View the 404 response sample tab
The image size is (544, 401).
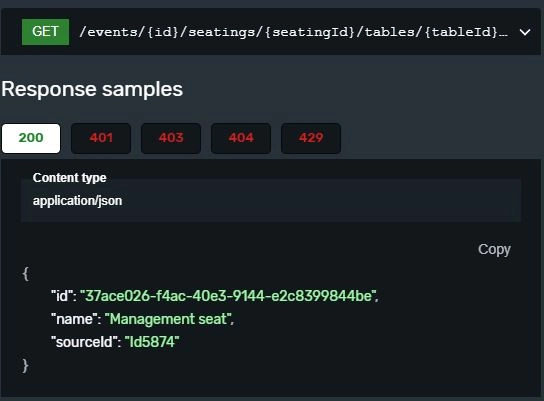coord(241,138)
